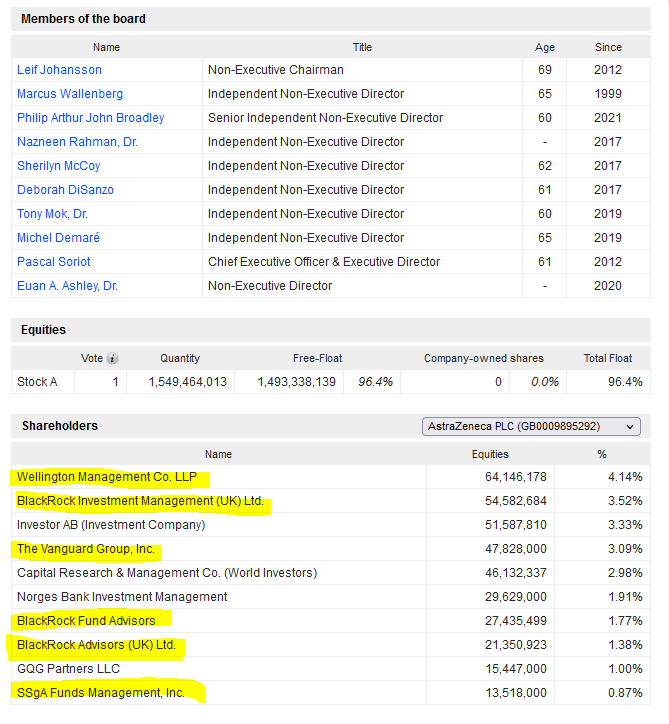Click the Total Float column header
669x724 pixels.
point(608,358)
